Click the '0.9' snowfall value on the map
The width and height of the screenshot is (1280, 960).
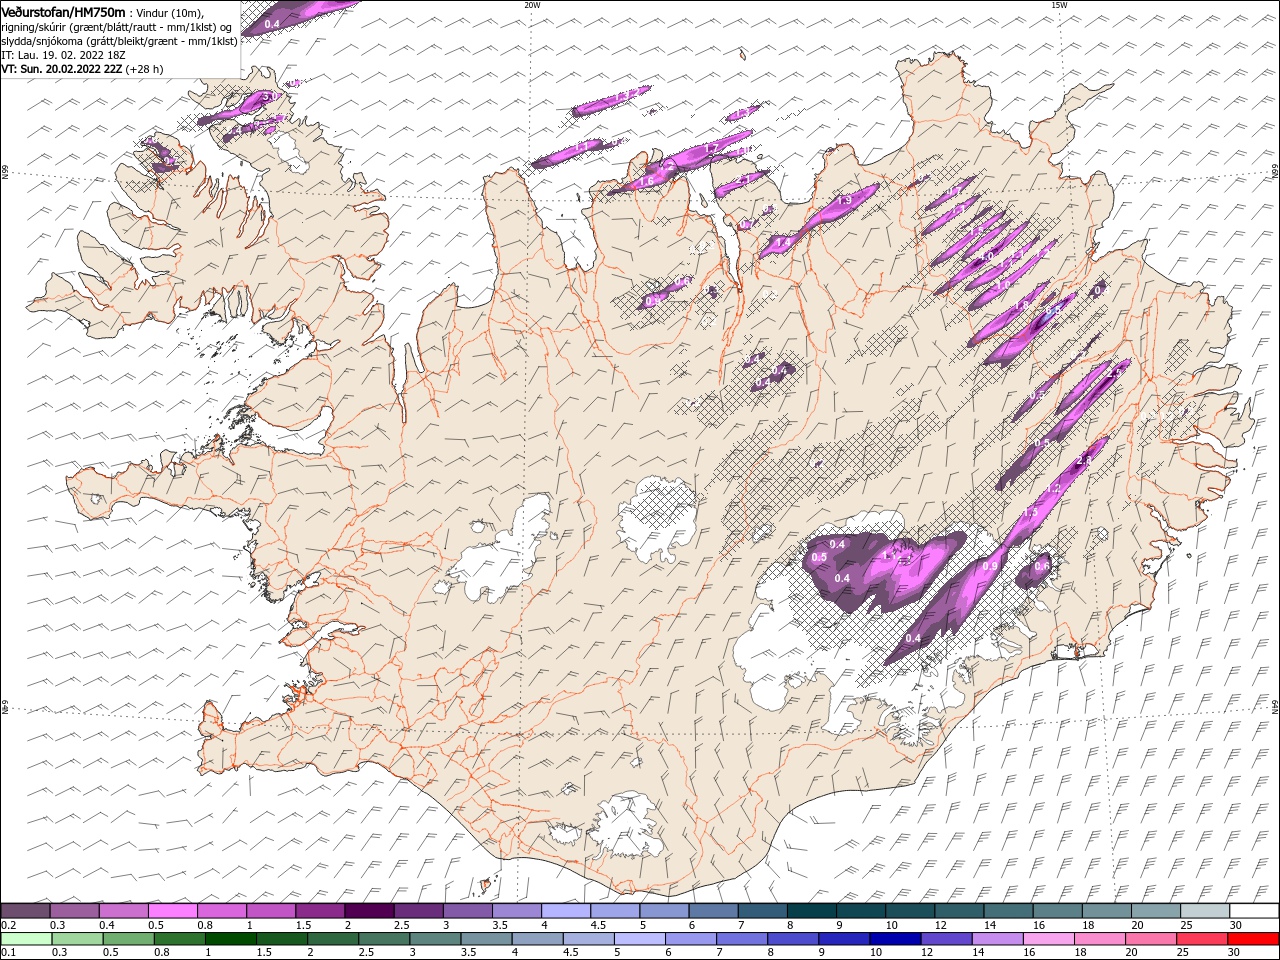point(990,567)
